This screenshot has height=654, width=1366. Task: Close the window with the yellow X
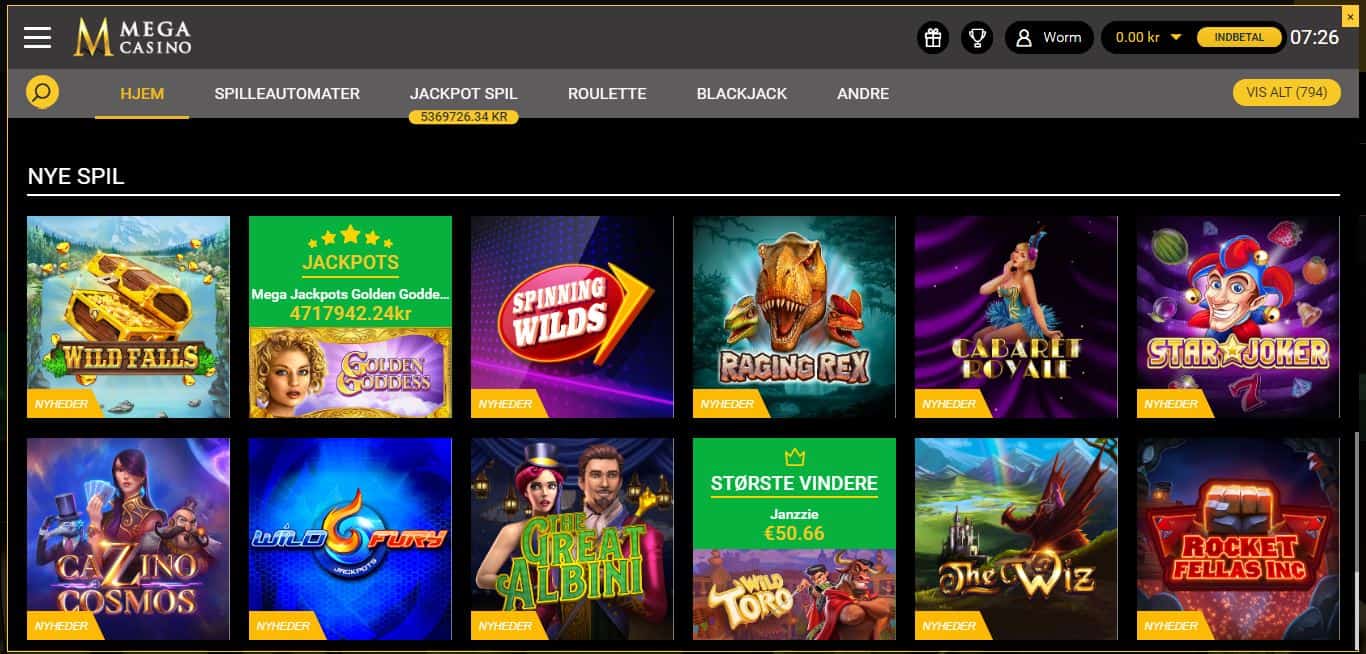pos(1351,15)
